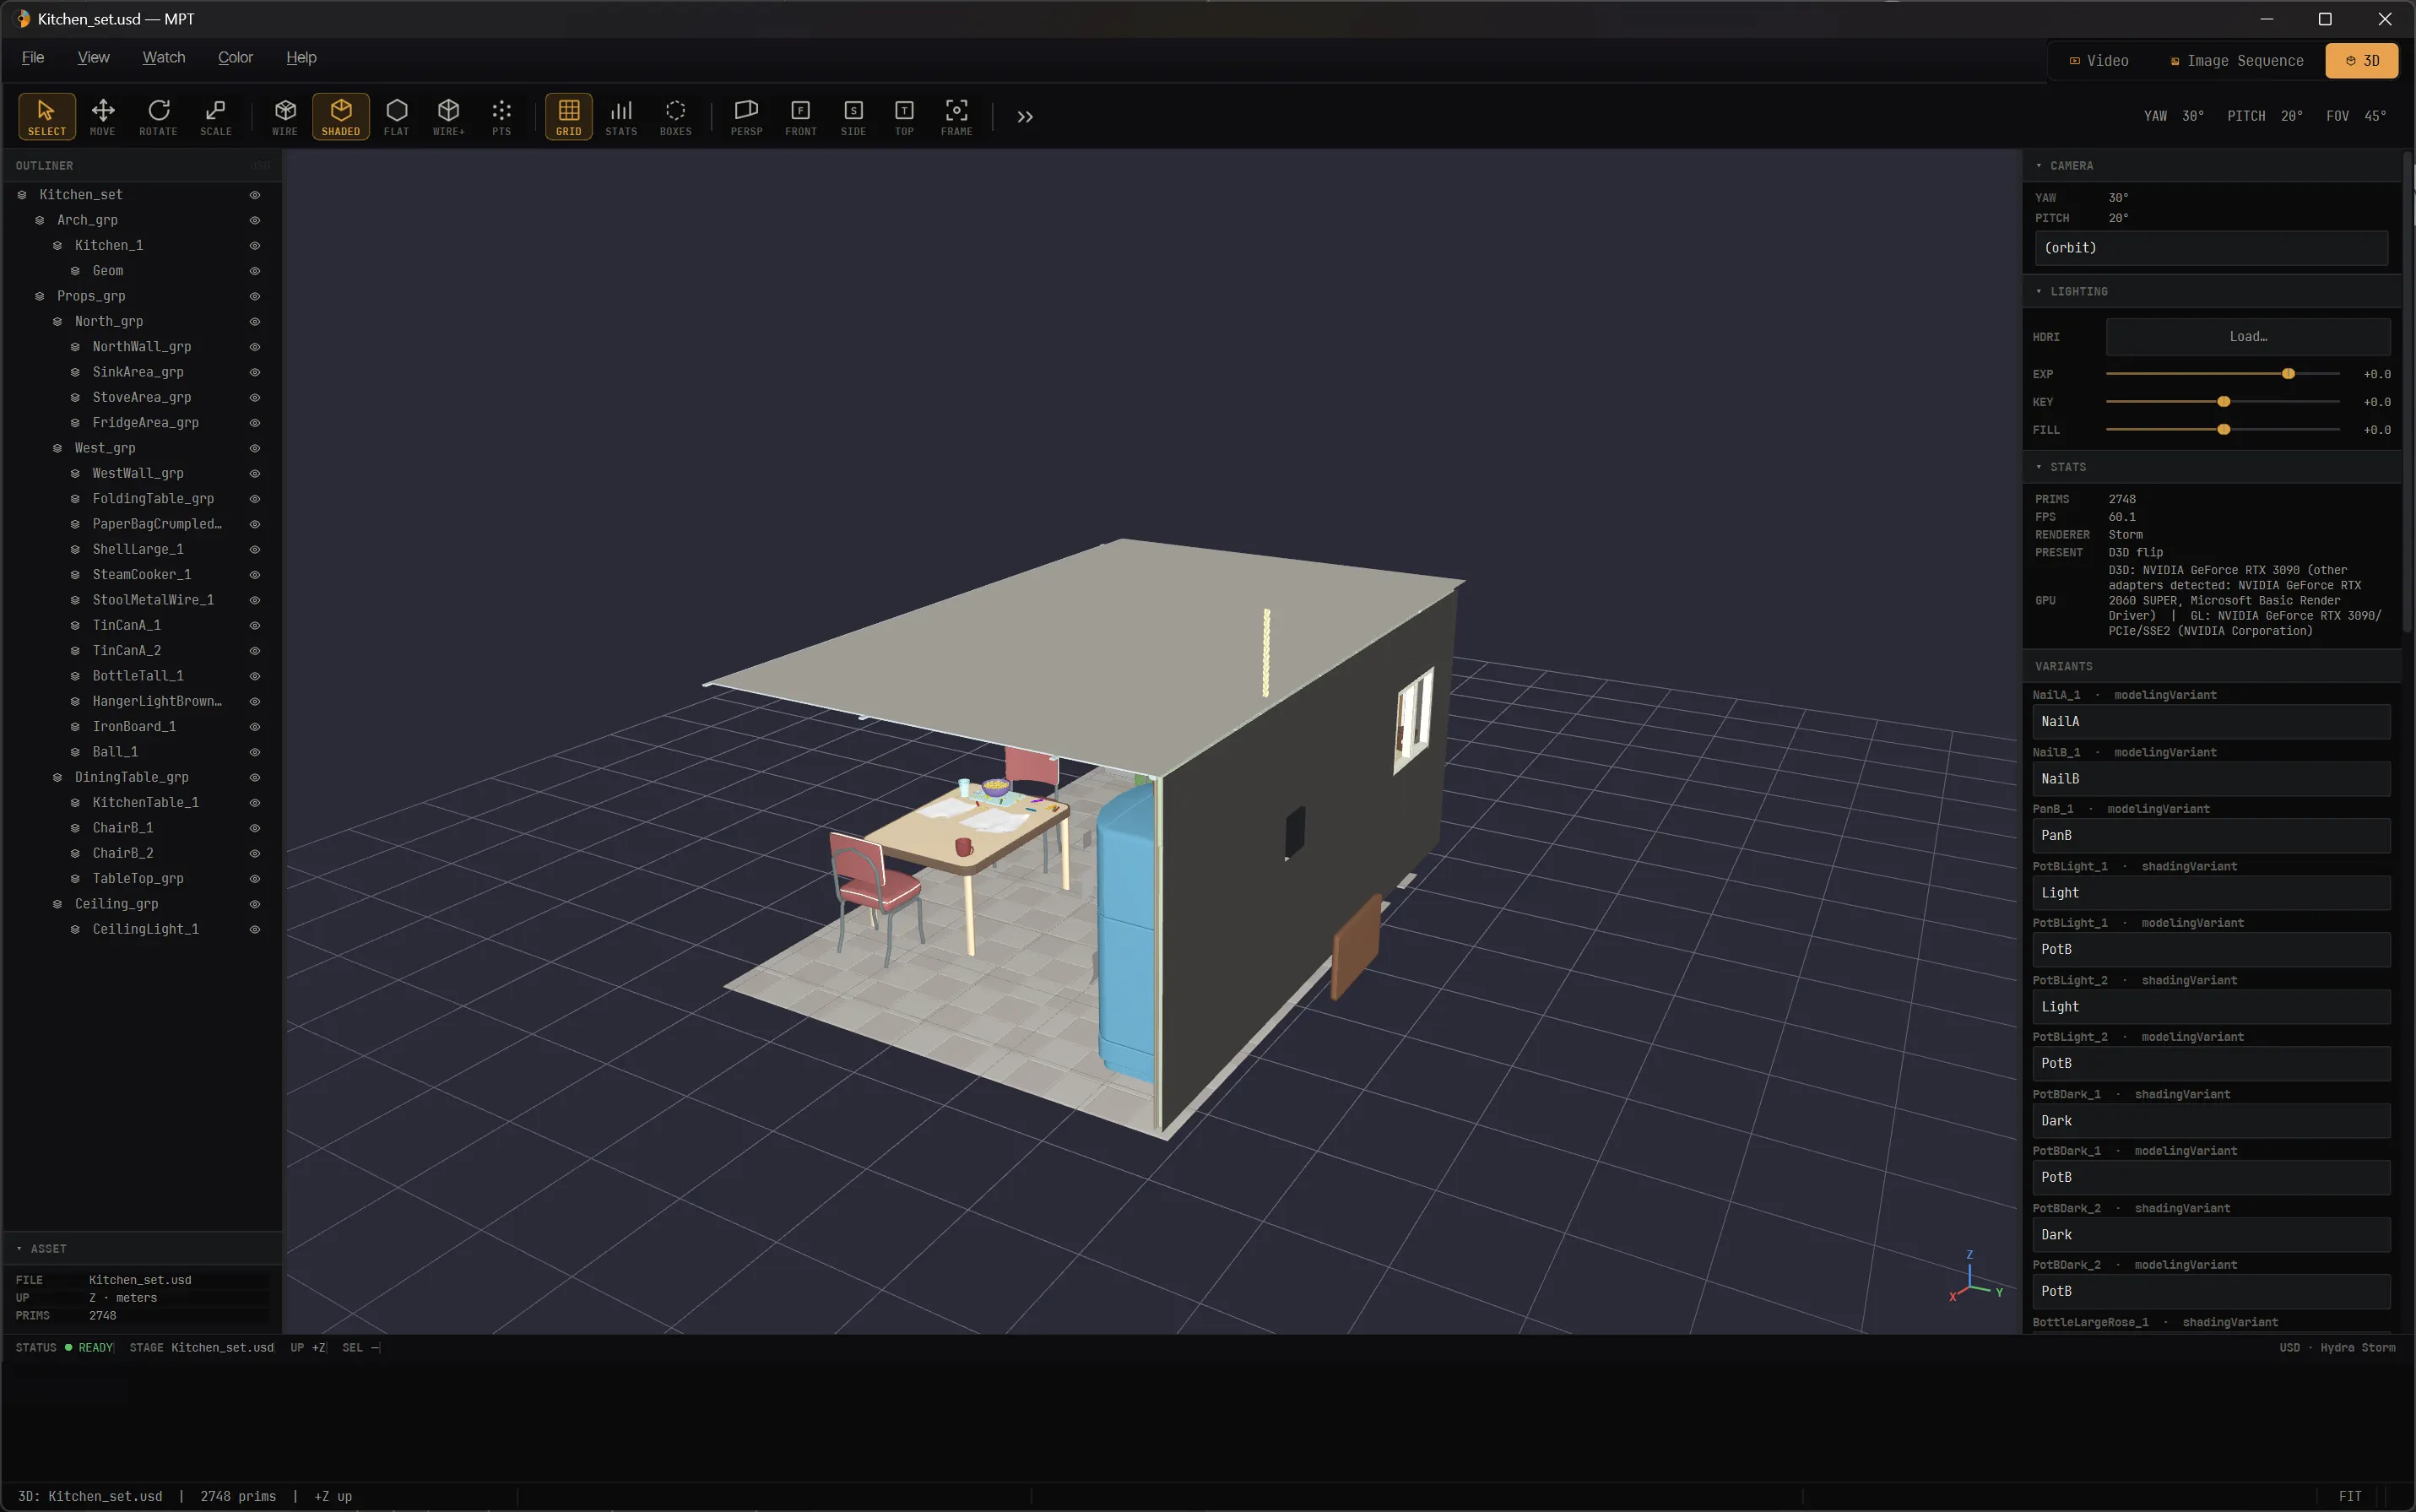The width and height of the screenshot is (2416, 1512).
Task: Open NailA_1 modelingVariant dropdown
Action: tap(2211, 722)
